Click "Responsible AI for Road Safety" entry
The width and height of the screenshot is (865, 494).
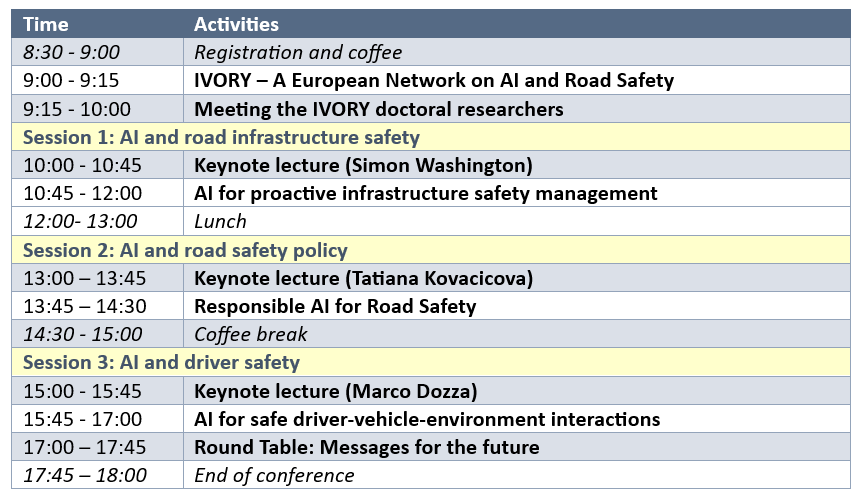pyautogui.click(x=335, y=306)
